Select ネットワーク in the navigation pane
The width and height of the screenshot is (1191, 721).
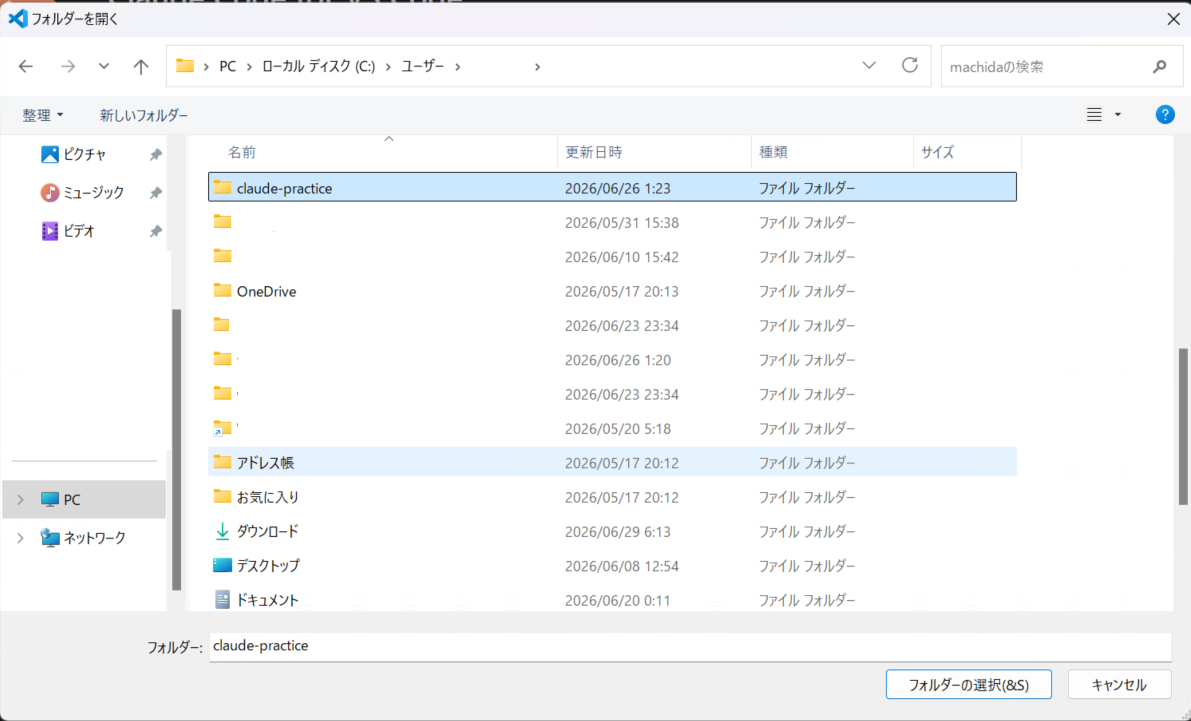point(94,538)
